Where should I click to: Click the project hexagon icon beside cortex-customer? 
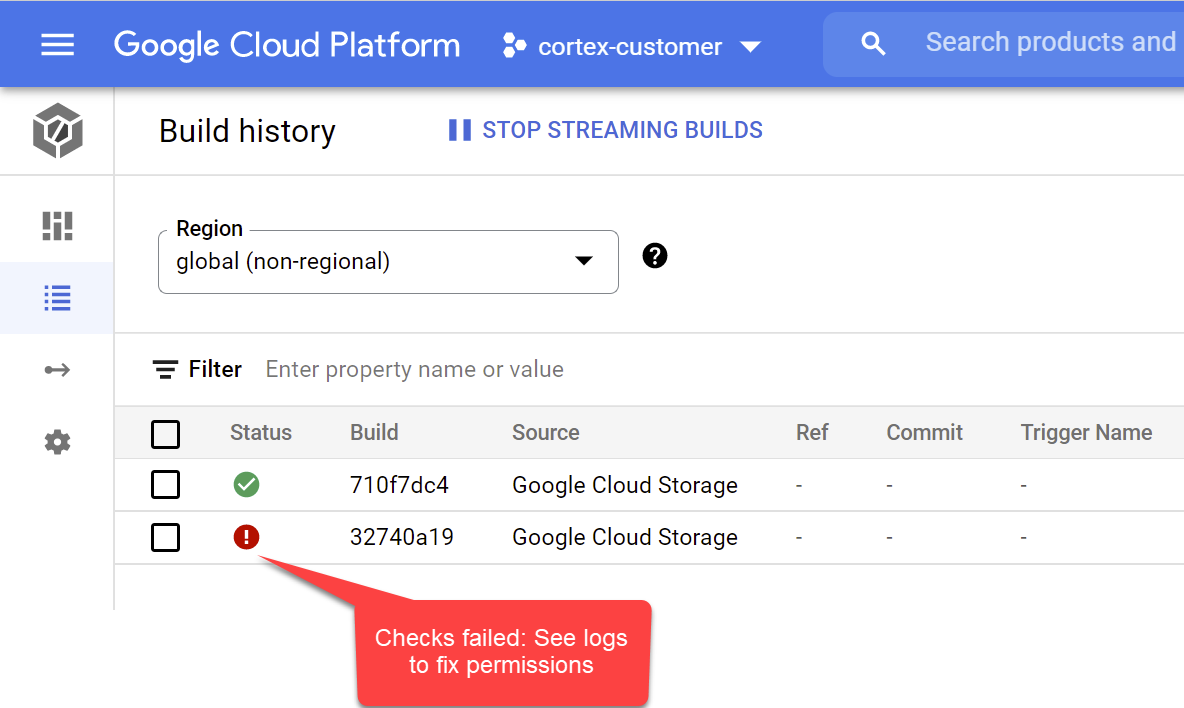[x=514, y=45]
